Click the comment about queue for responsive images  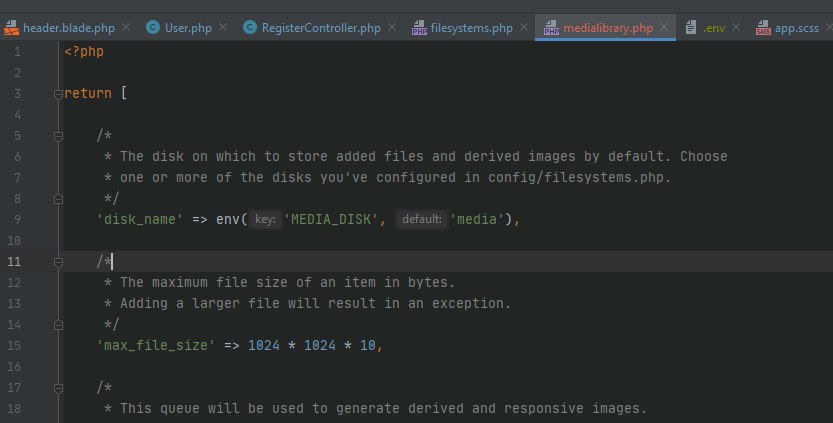tap(383, 408)
